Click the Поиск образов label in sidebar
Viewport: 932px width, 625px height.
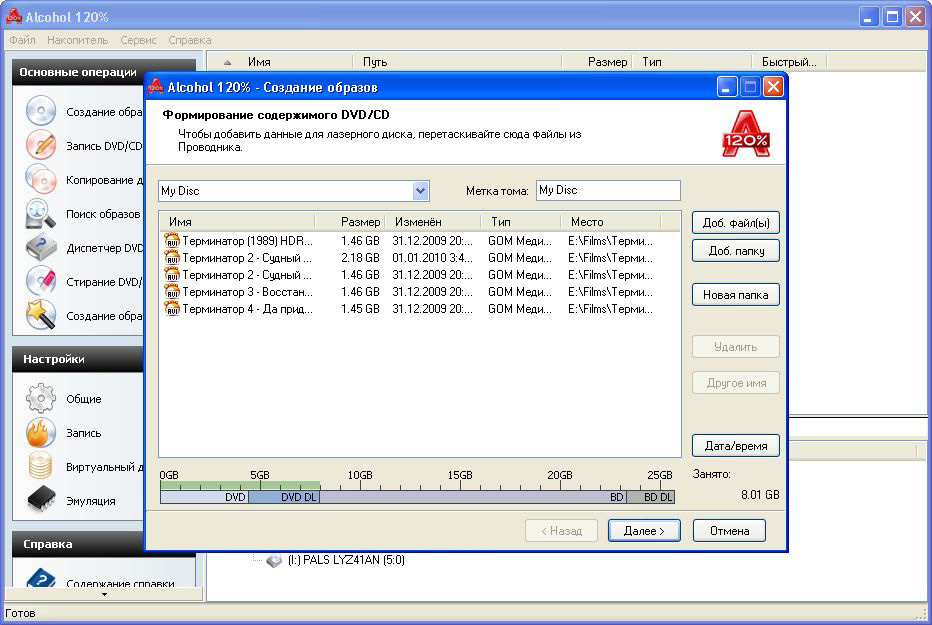103,214
